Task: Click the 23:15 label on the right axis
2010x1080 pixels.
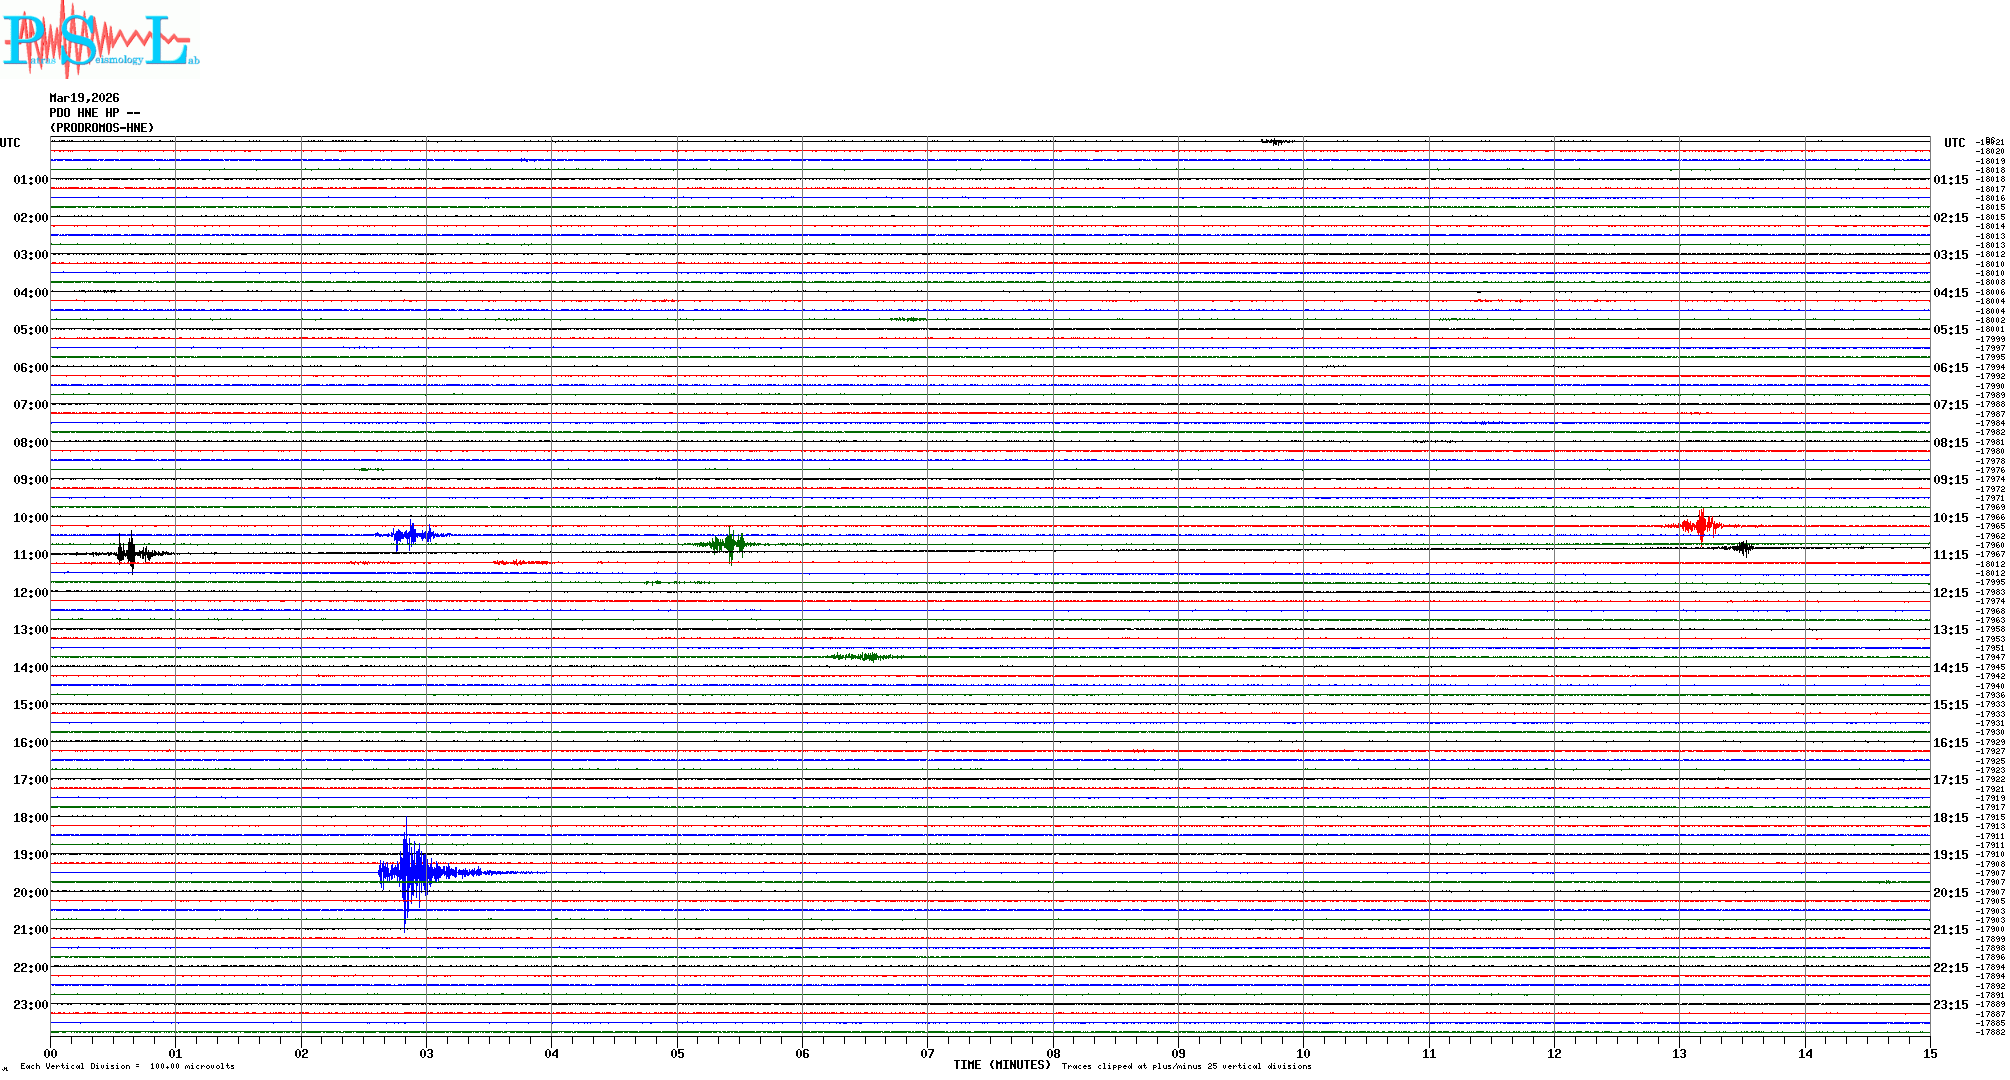Action: click(1950, 1005)
